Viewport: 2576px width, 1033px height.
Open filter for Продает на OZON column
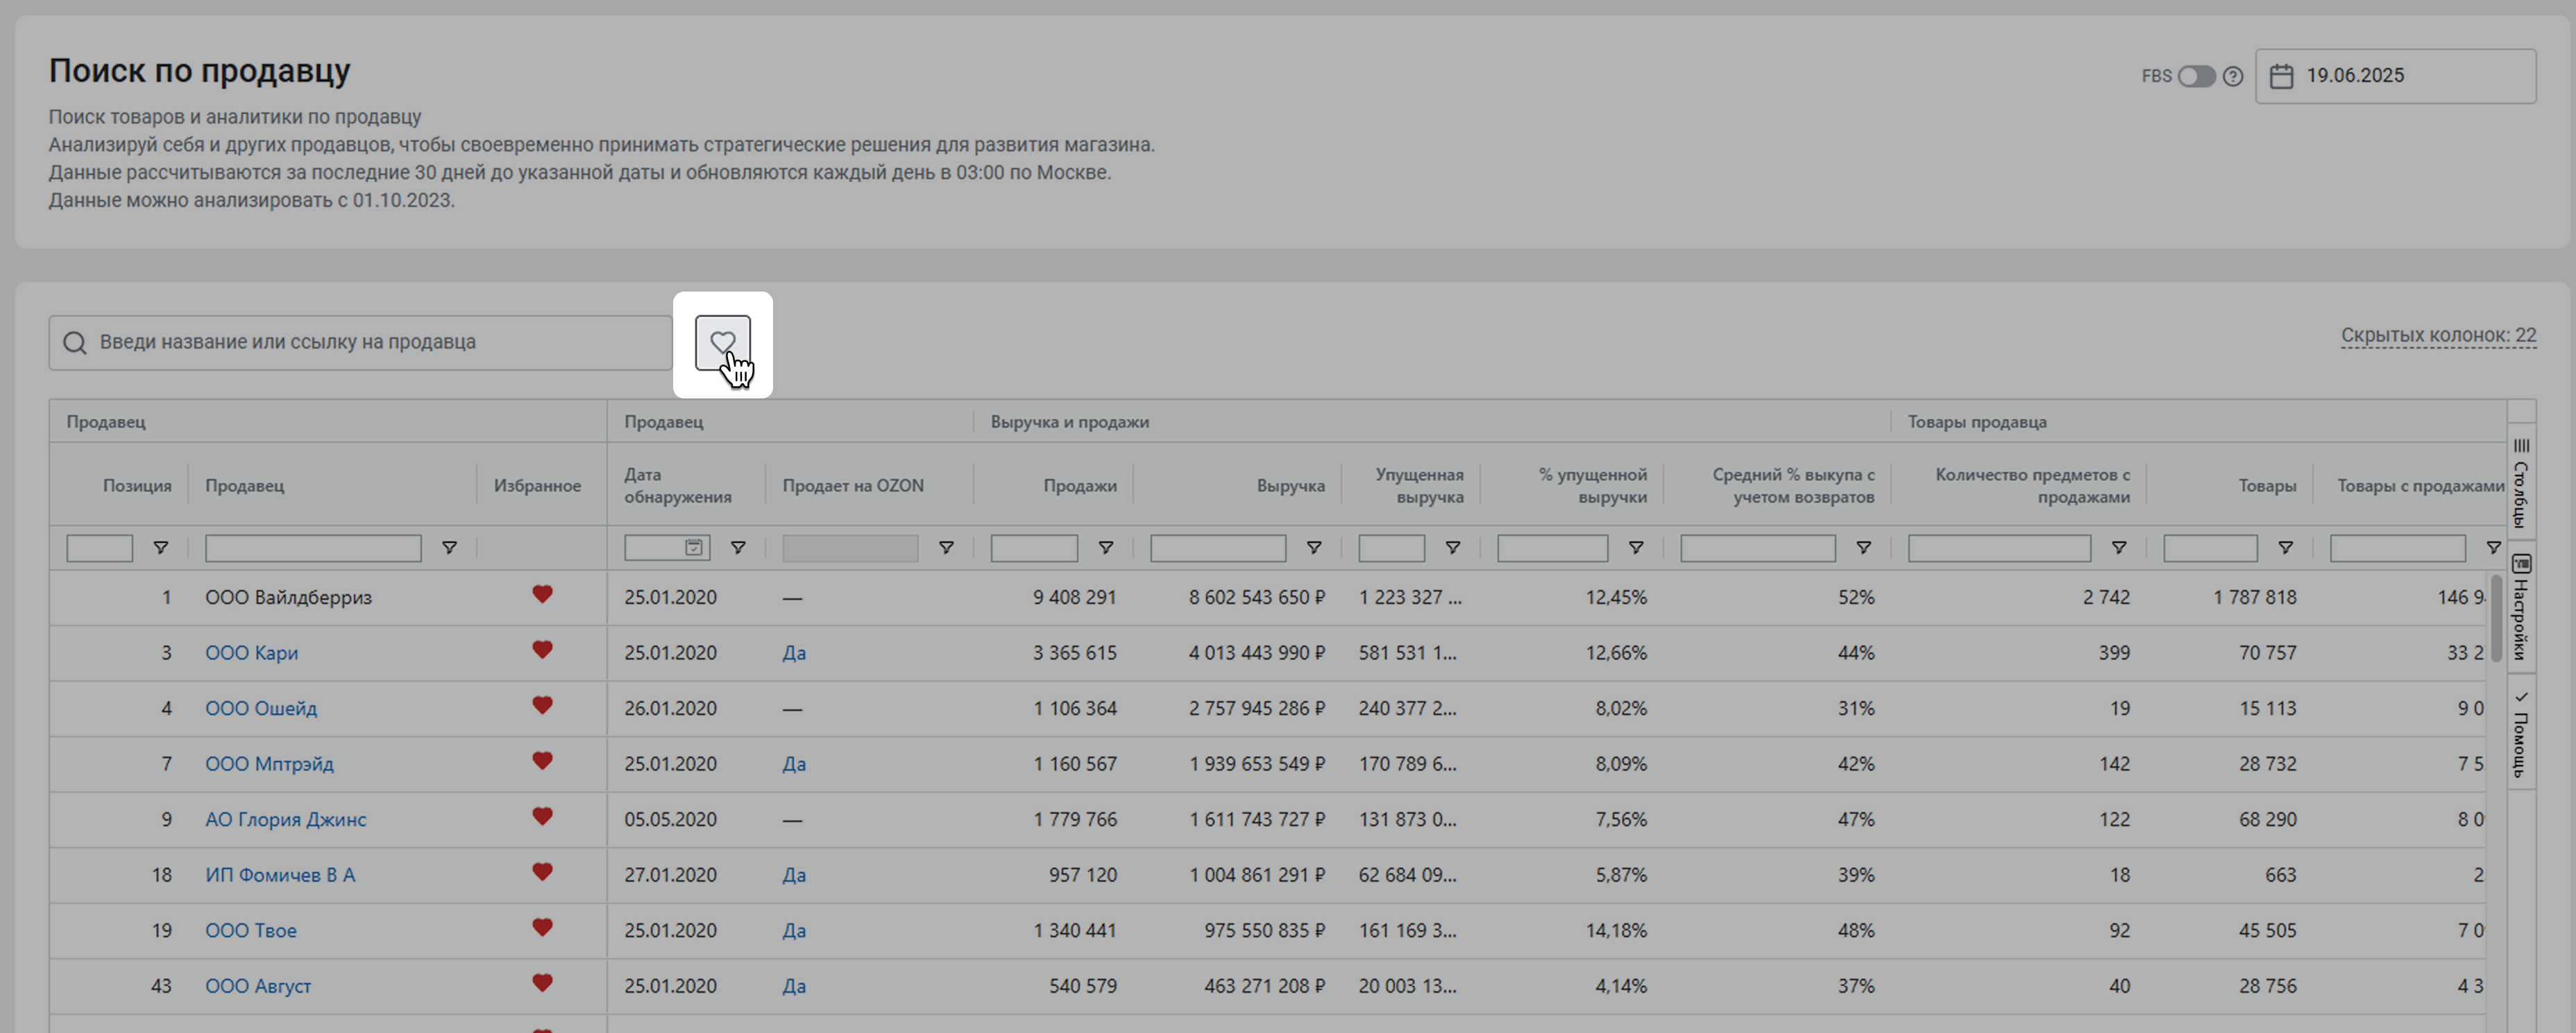point(945,548)
